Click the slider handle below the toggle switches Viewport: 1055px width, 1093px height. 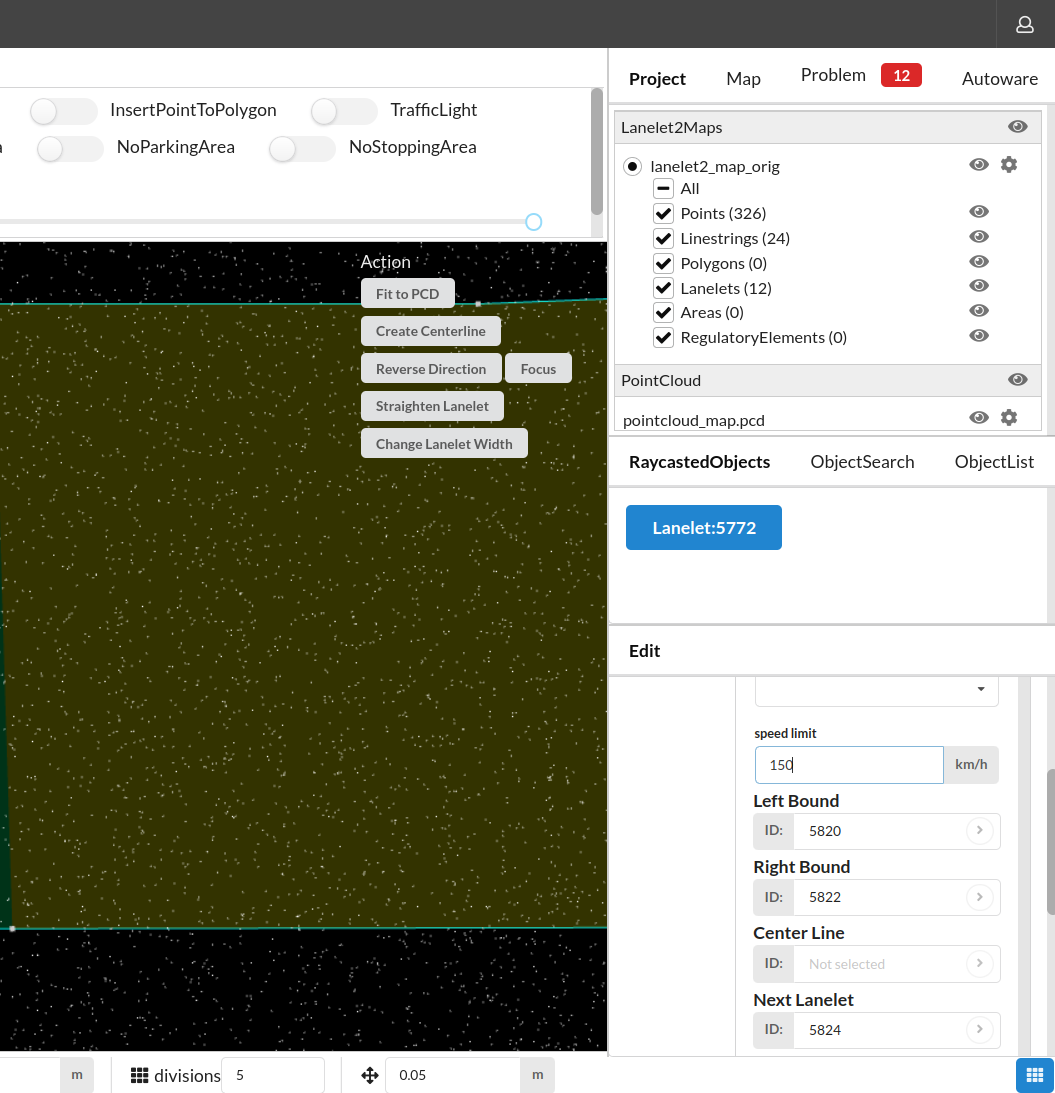coord(533,221)
